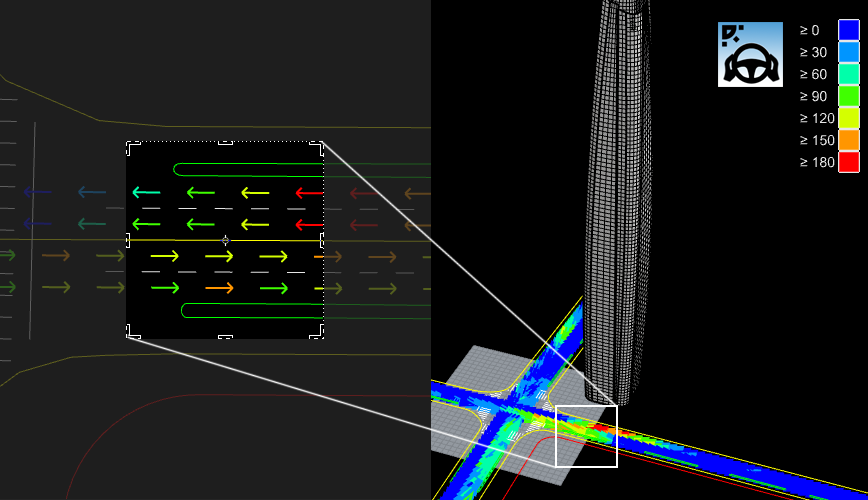Click the bottom-right corner handle of selection
The image size is (868, 500).
tap(318, 333)
